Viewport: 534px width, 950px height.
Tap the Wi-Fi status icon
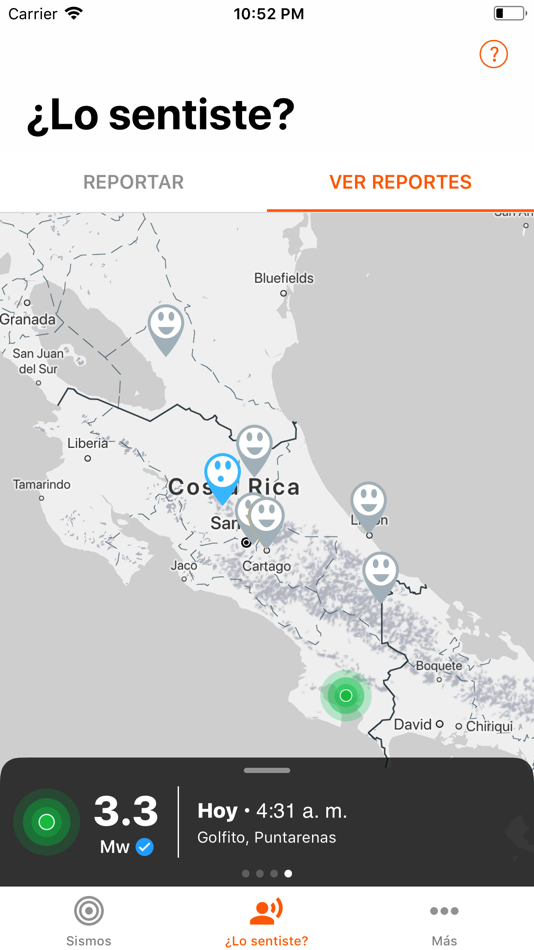coord(75,13)
